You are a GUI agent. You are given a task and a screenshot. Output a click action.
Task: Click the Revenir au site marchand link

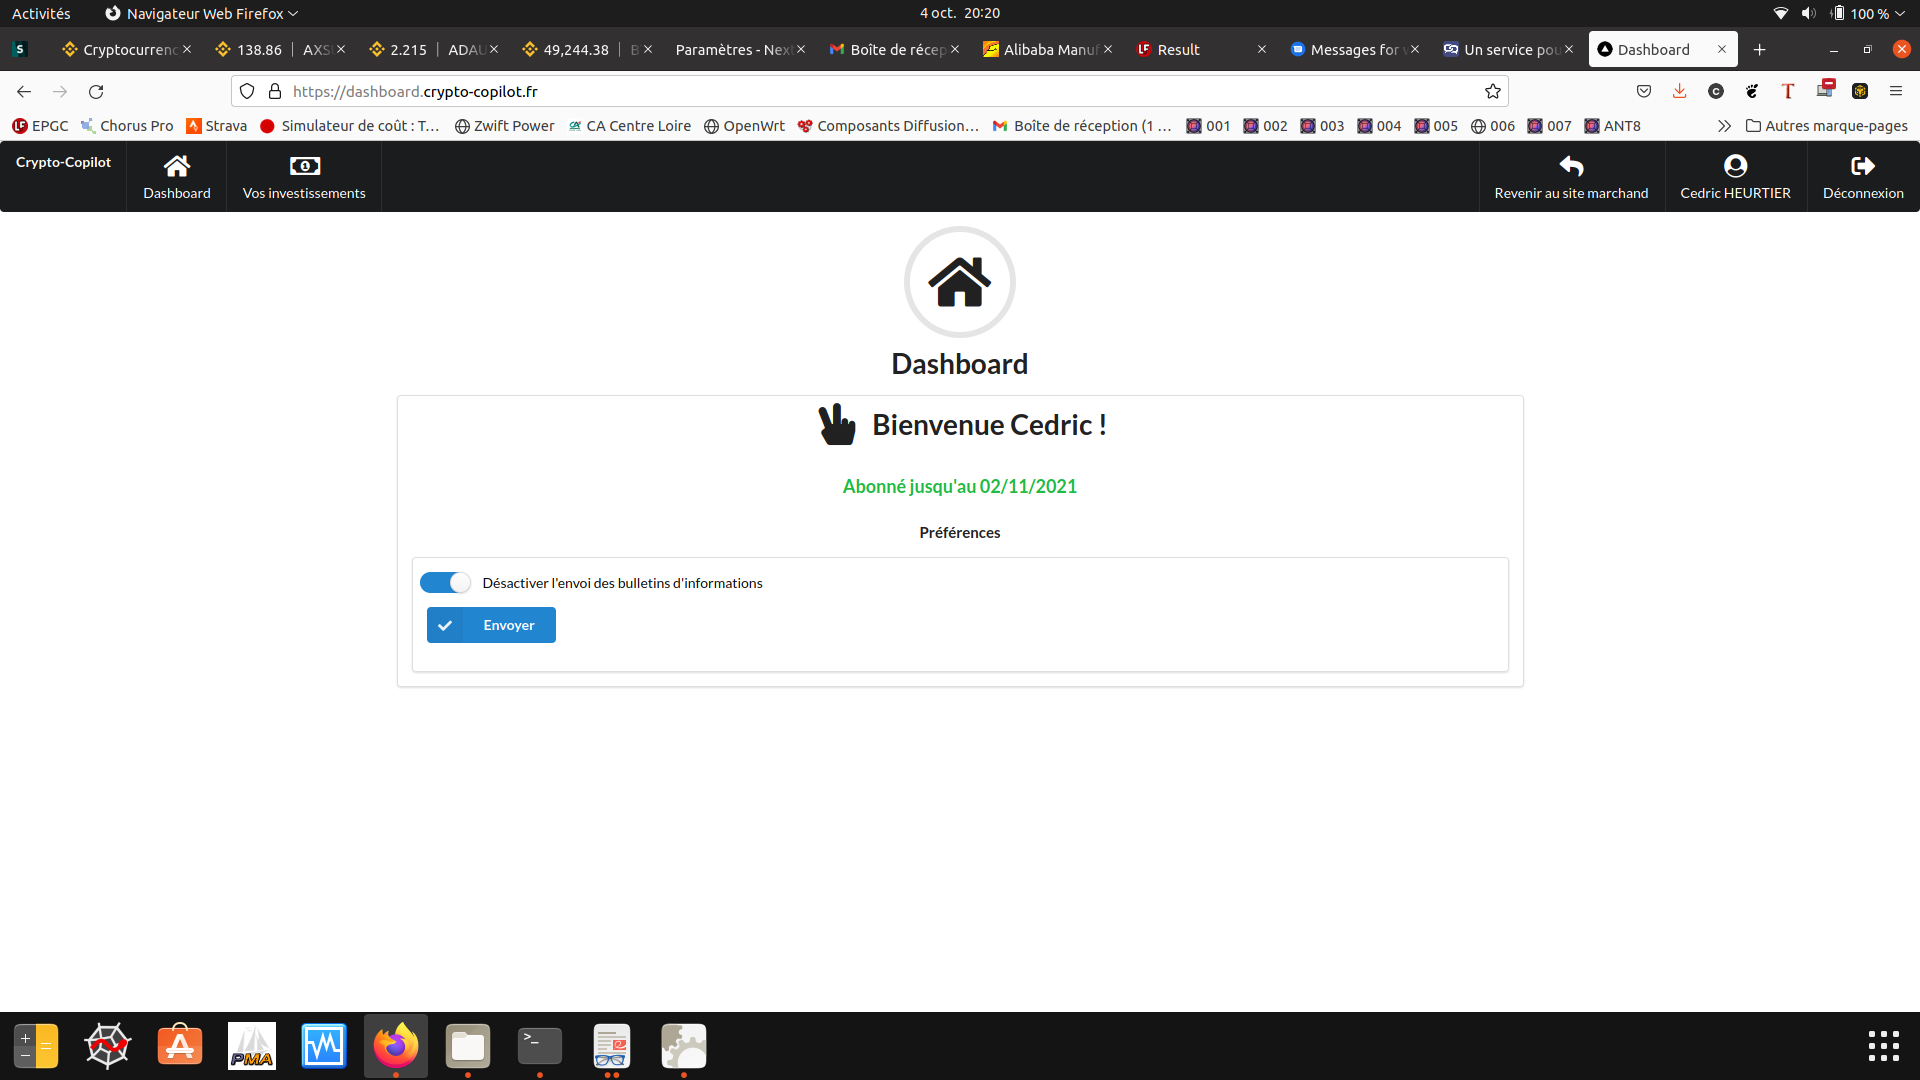[x=1571, y=177]
